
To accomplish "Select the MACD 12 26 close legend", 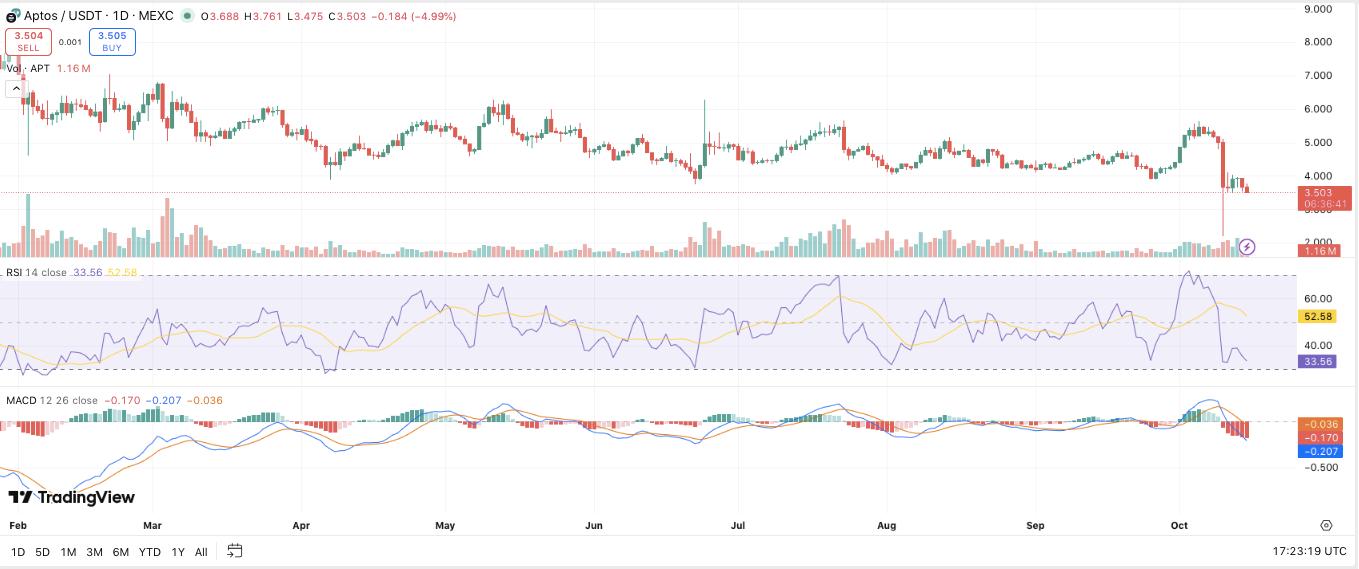I will (52, 400).
